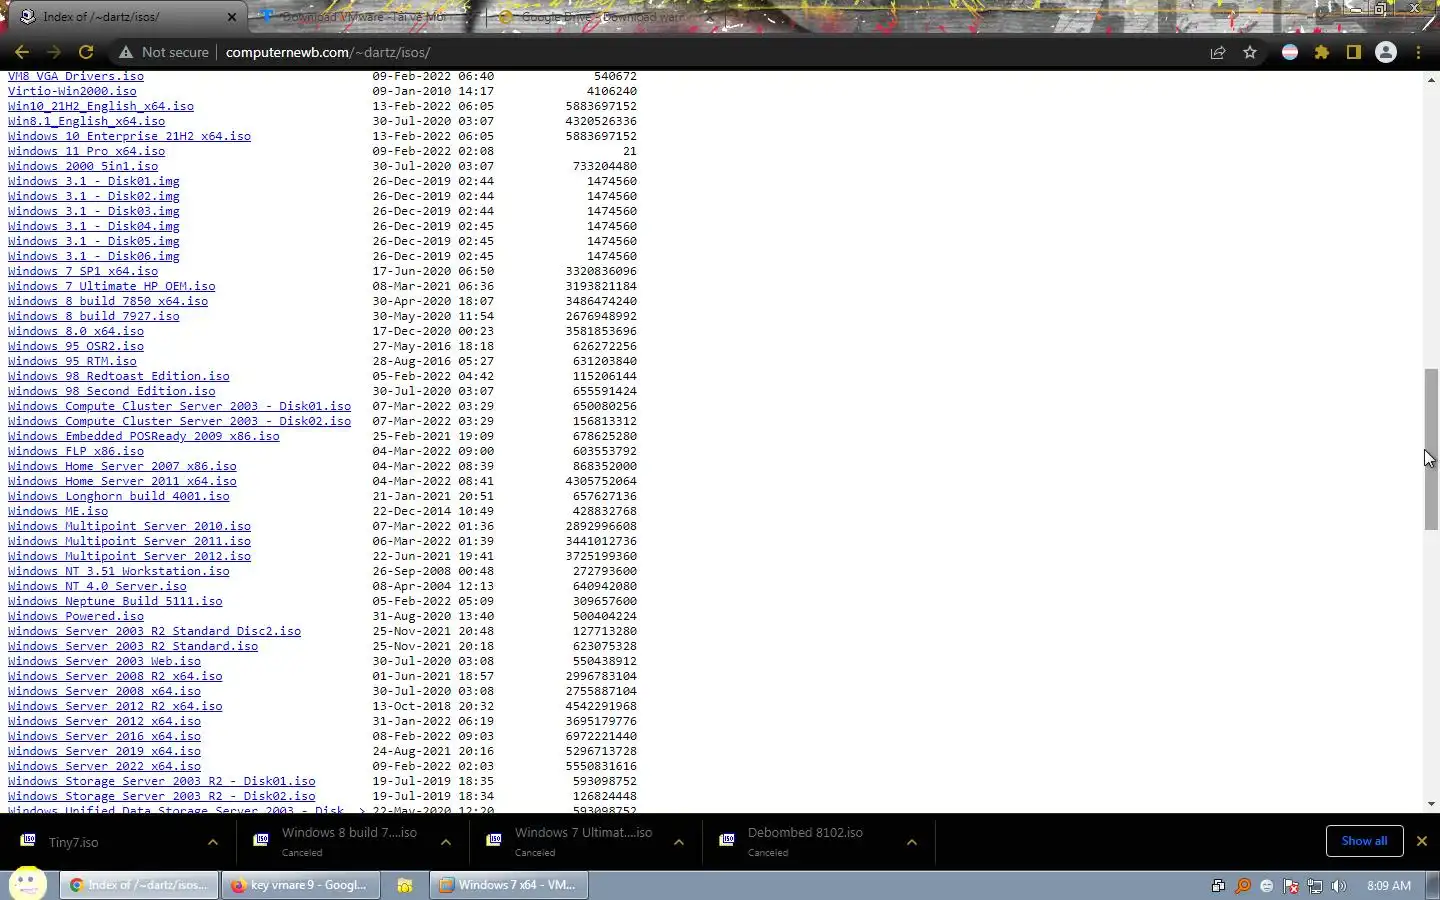Open Windows_3.1_-_Disk01.img link

point(94,181)
